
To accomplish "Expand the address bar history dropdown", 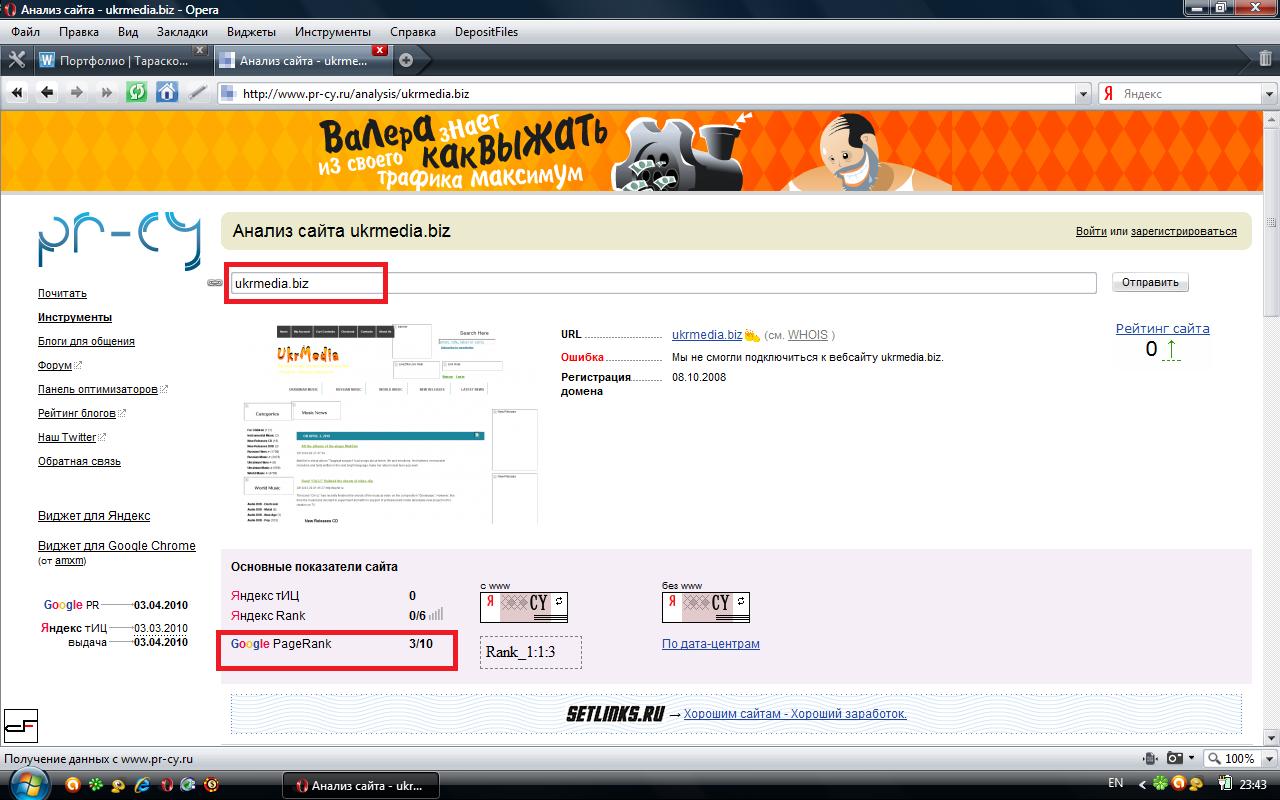I will coord(1083,94).
